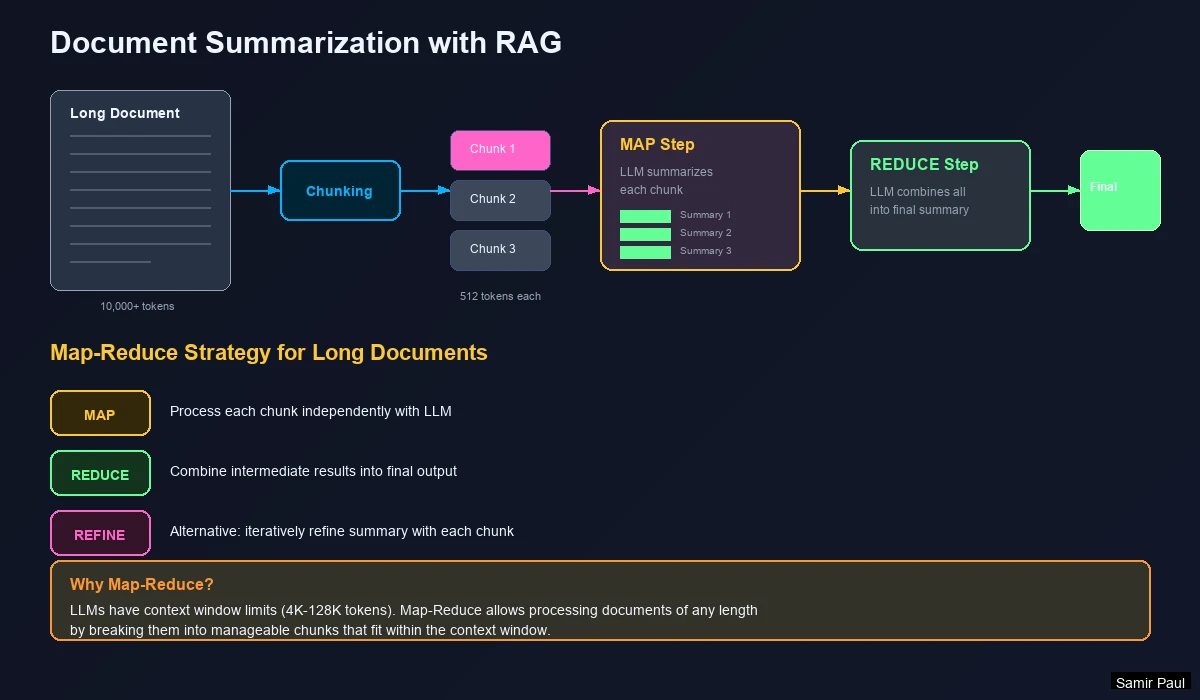This screenshot has width=1200, height=700.
Task: Expand the MAP Step panel
Action: click(700, 195)
